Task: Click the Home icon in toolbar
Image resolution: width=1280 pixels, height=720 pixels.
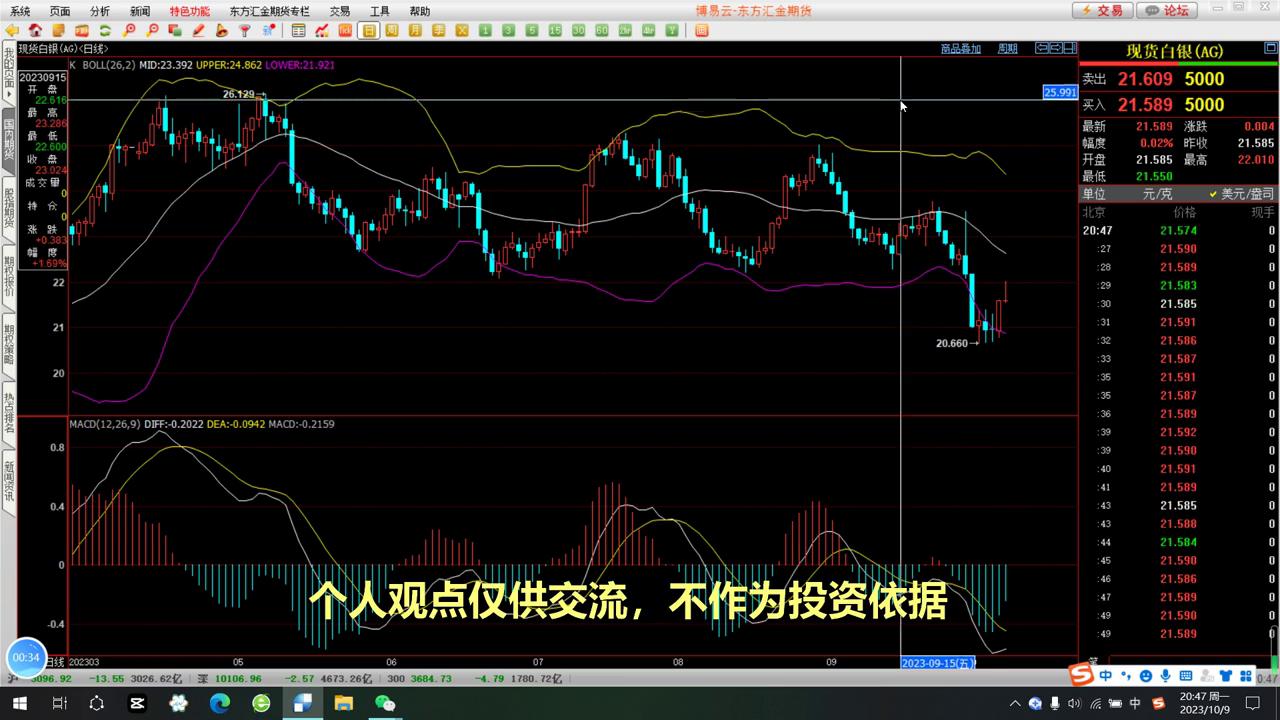Action: tap(36, 31)
